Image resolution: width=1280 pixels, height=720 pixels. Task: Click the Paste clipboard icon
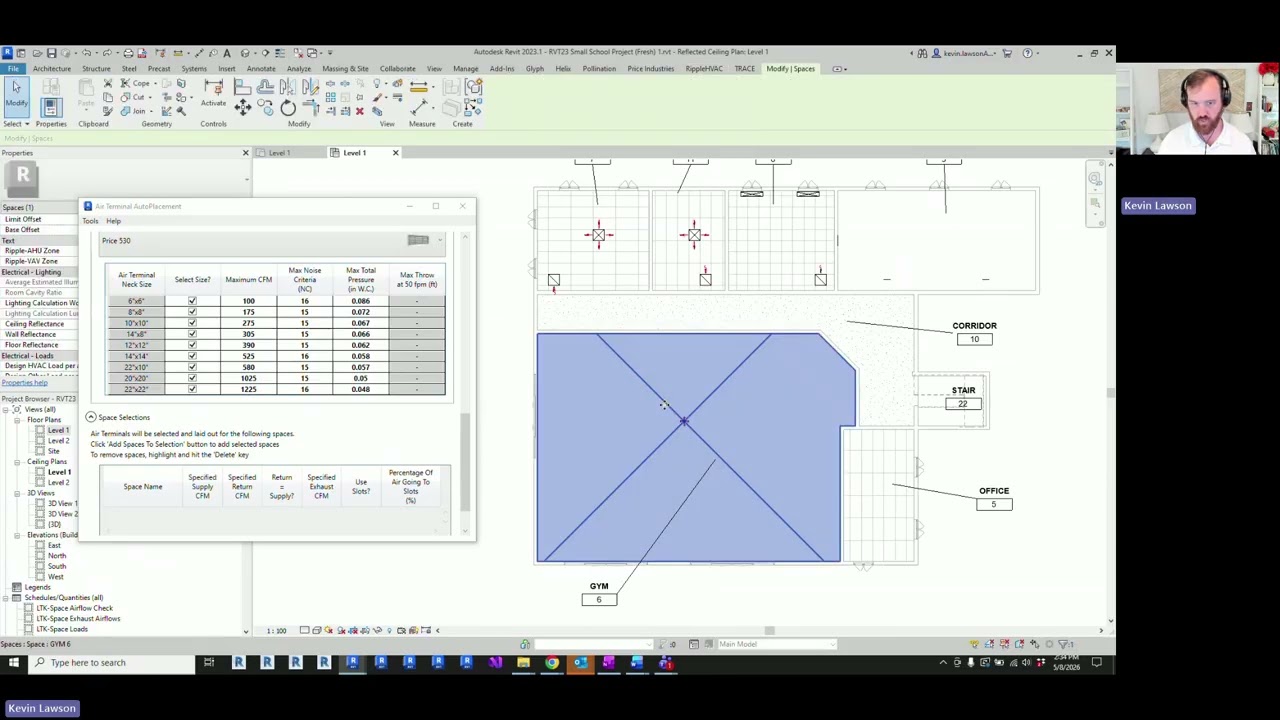(x=86, y=89)
